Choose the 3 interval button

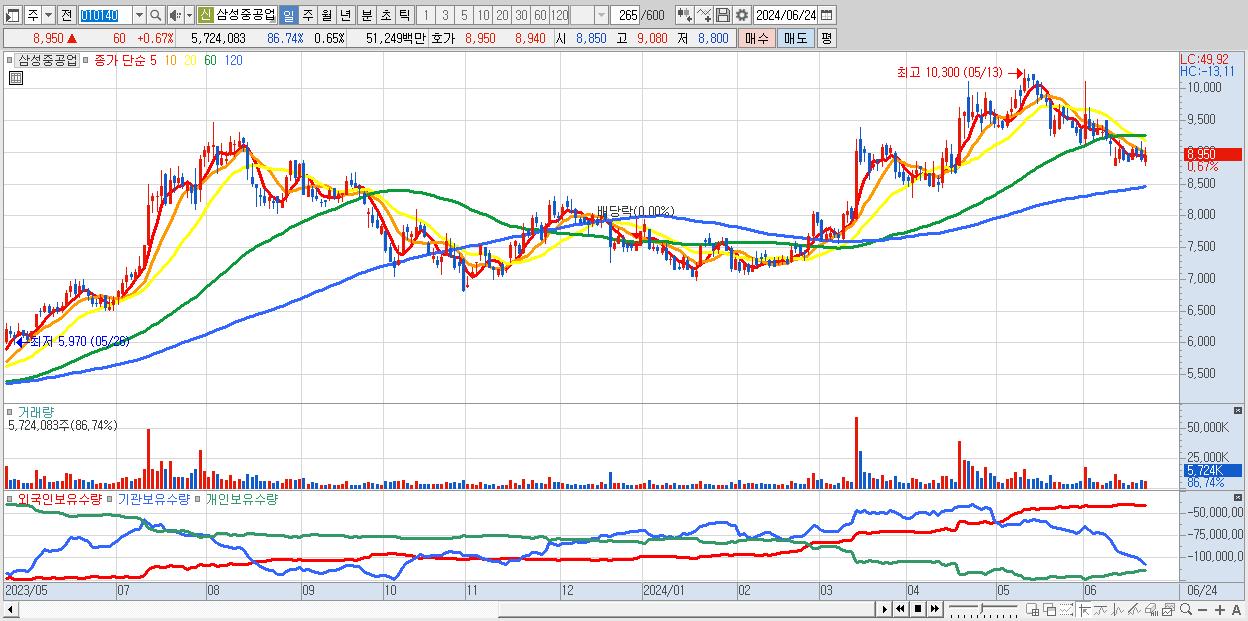445,15
